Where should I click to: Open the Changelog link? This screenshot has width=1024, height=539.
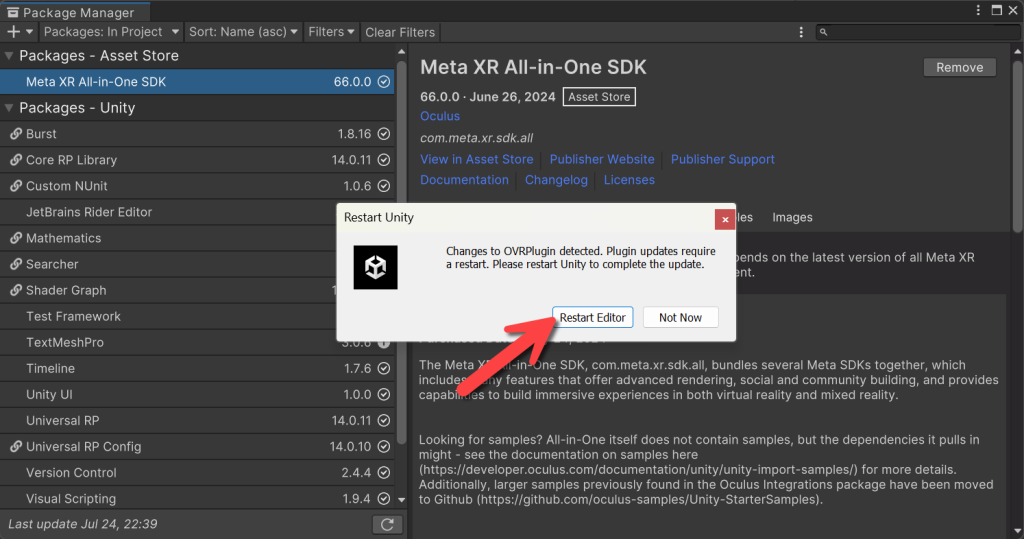(556, 180)
